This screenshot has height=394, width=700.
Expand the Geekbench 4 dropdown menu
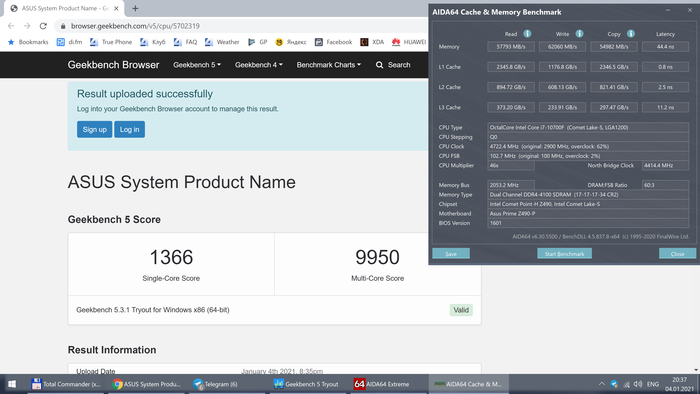pyautogui.click(x=258, y=65)
